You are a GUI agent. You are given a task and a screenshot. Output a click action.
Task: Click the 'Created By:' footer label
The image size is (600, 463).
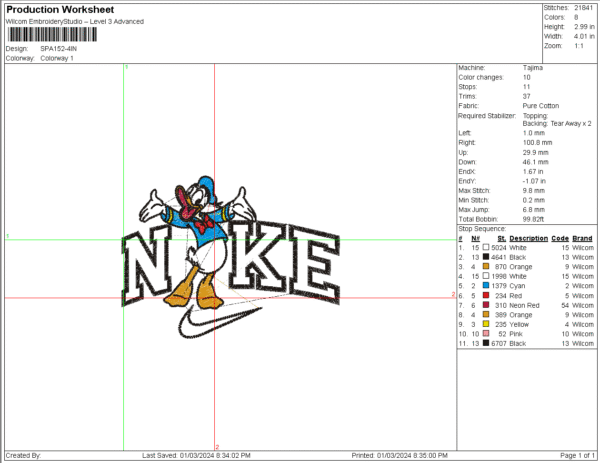click(23, 456)
